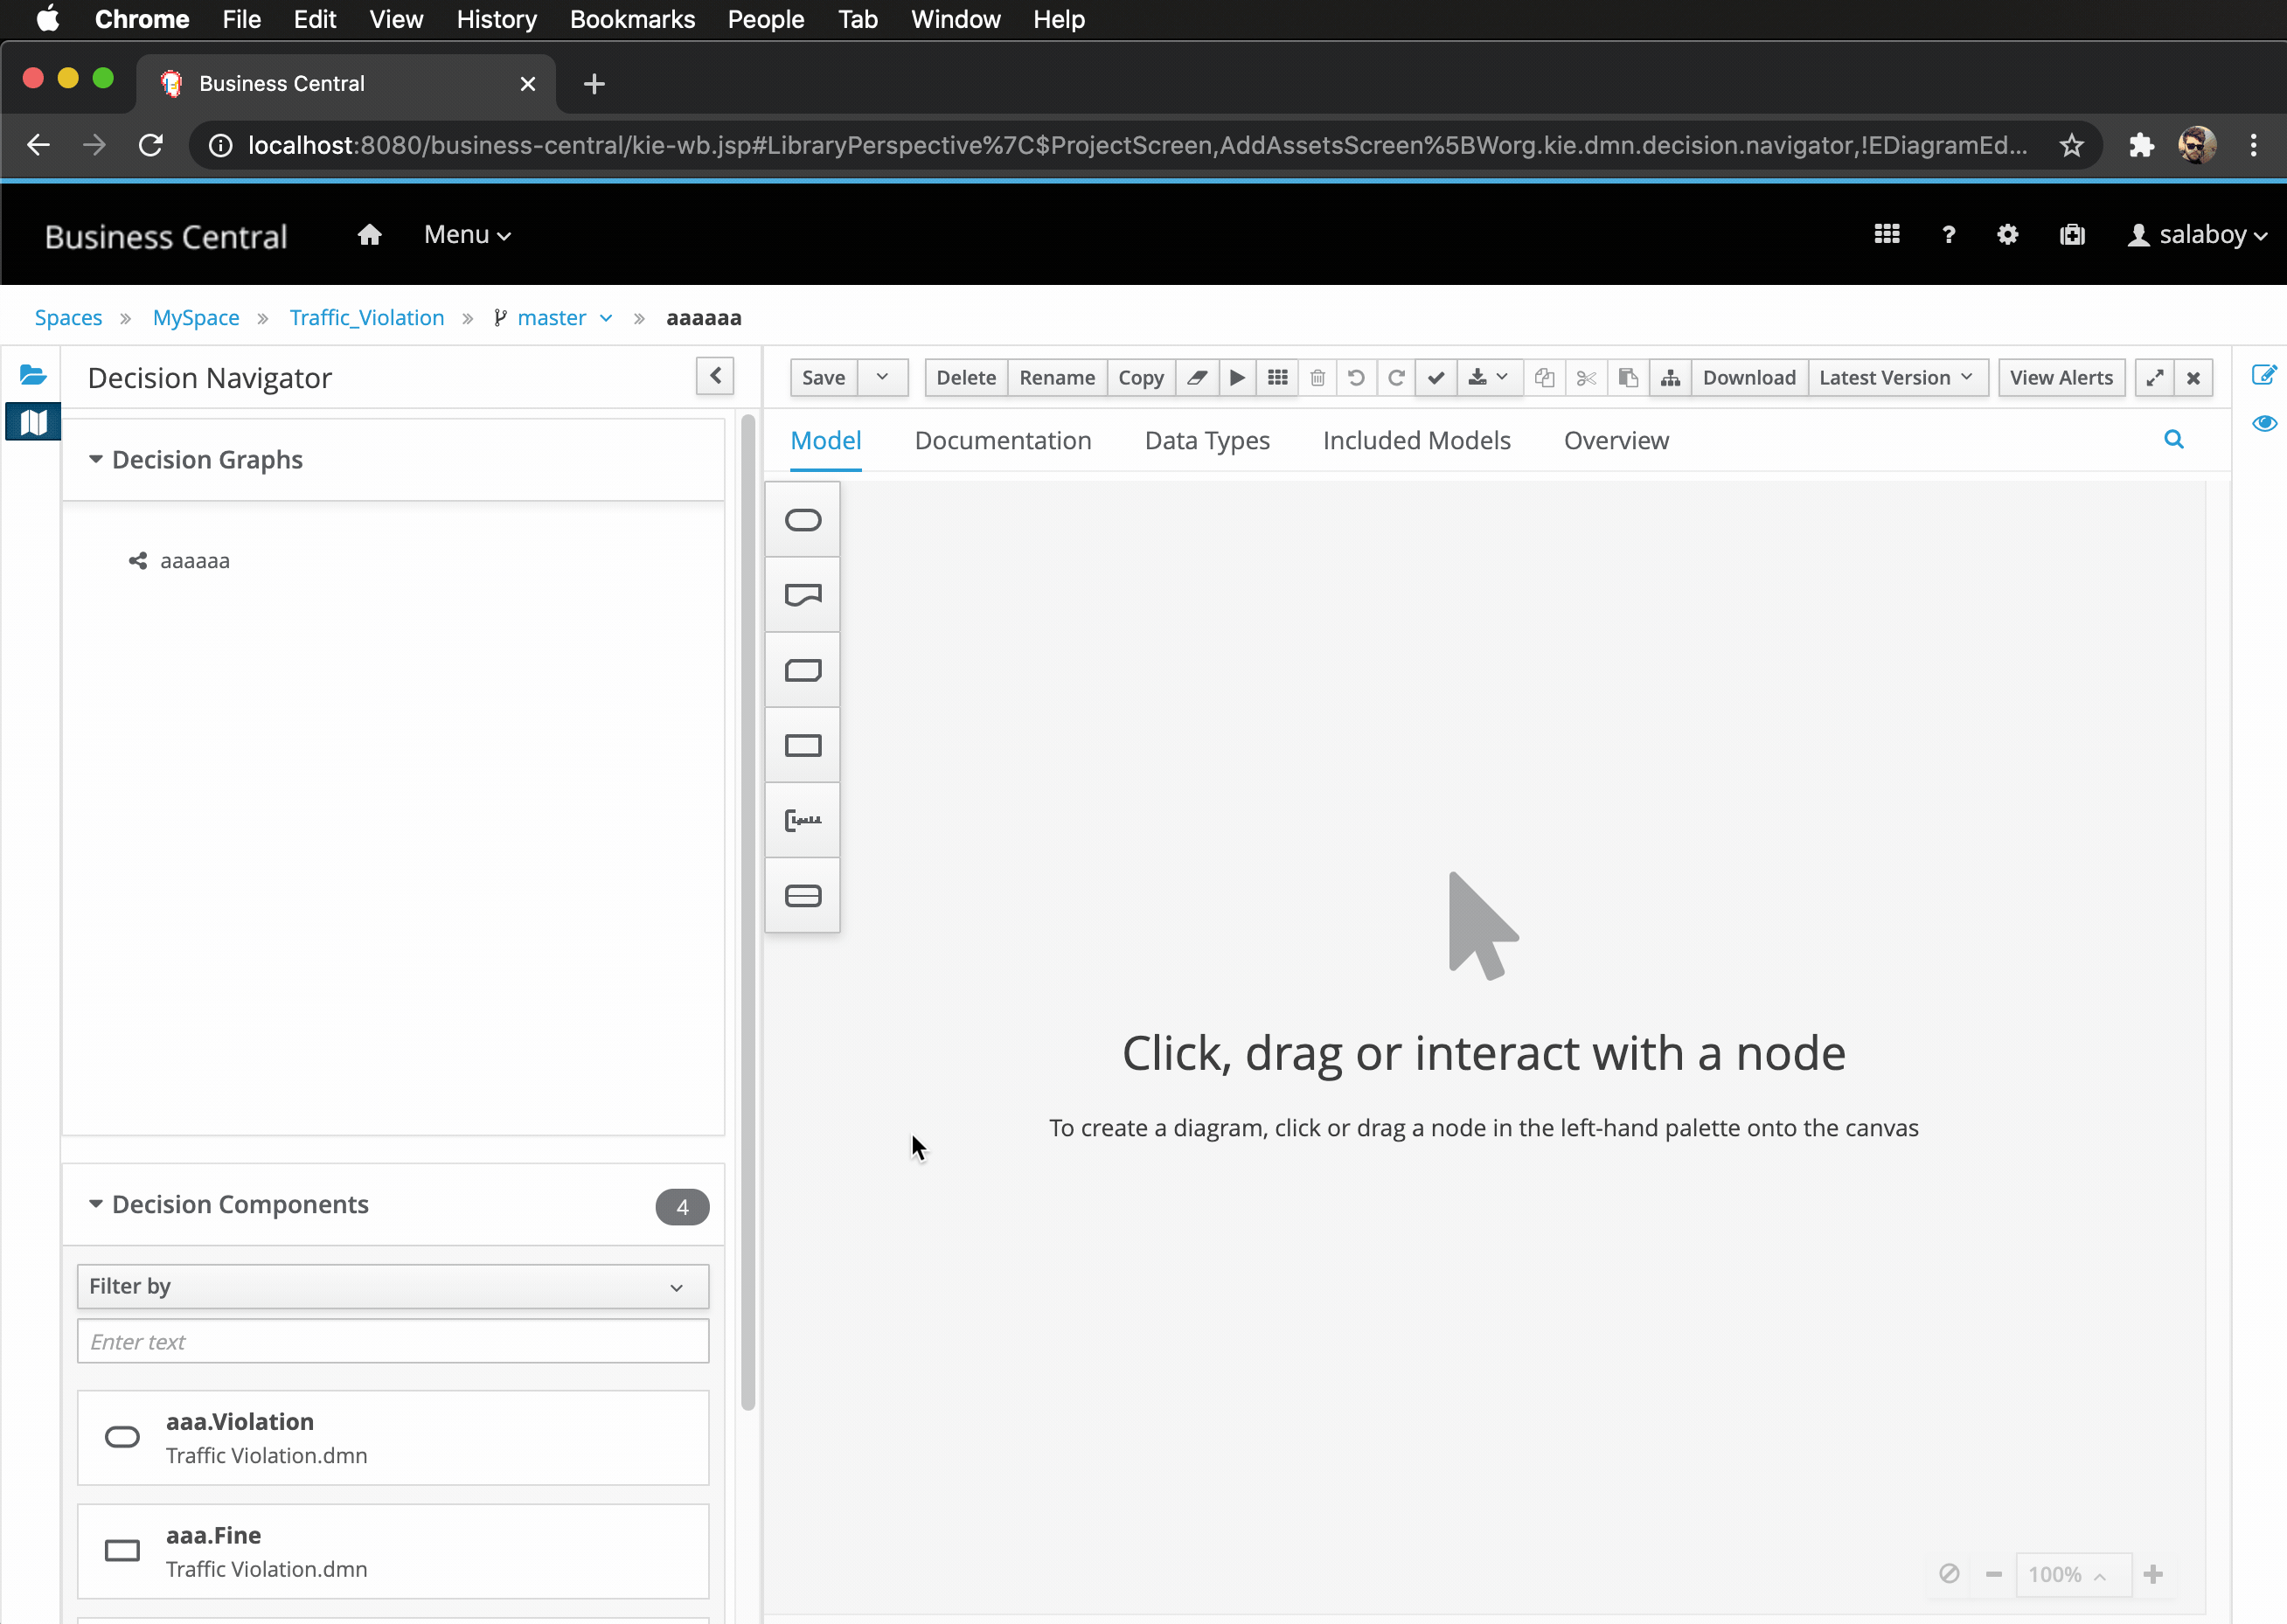This screenshot has width=2287, height=1624.
Task: Open the Filter by dropdown
Action: 392,1286
